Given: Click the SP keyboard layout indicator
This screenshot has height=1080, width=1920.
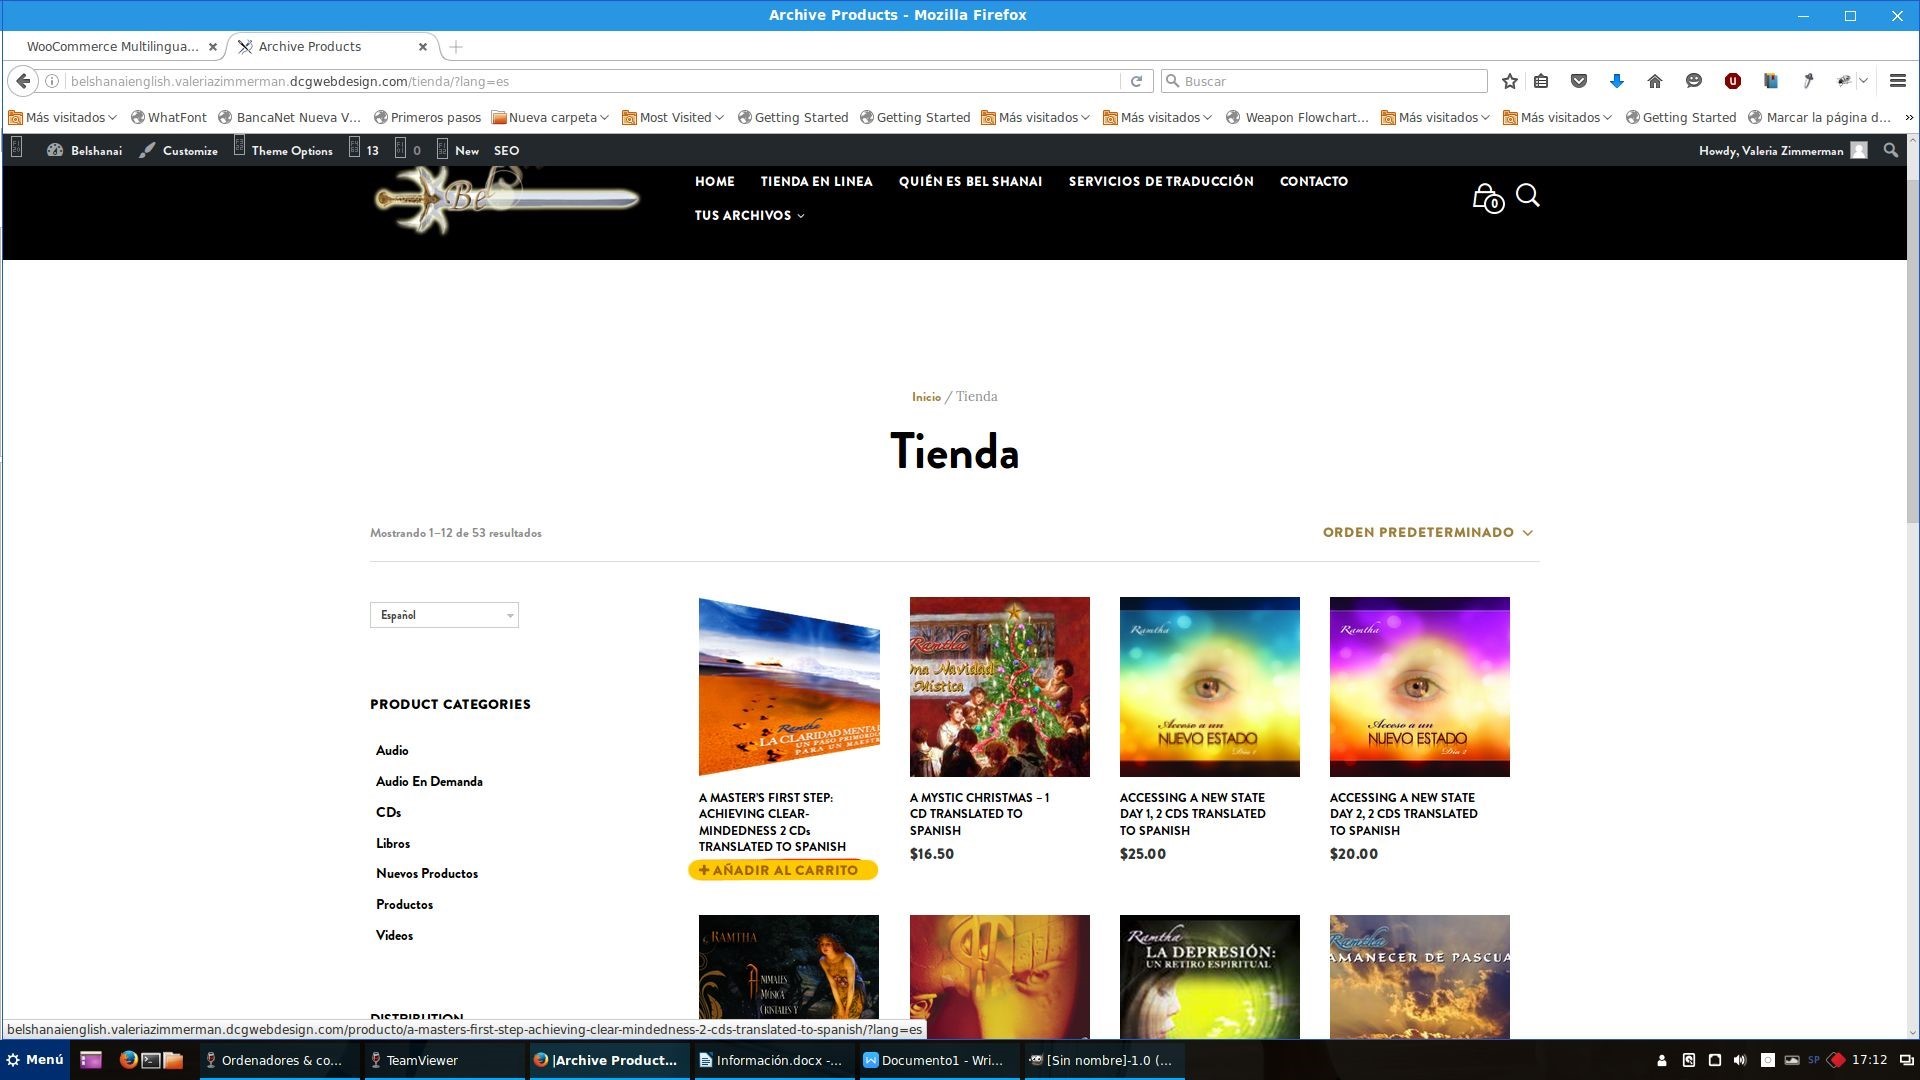Looking at the screenshot, I should [x=1814, y=1060].
